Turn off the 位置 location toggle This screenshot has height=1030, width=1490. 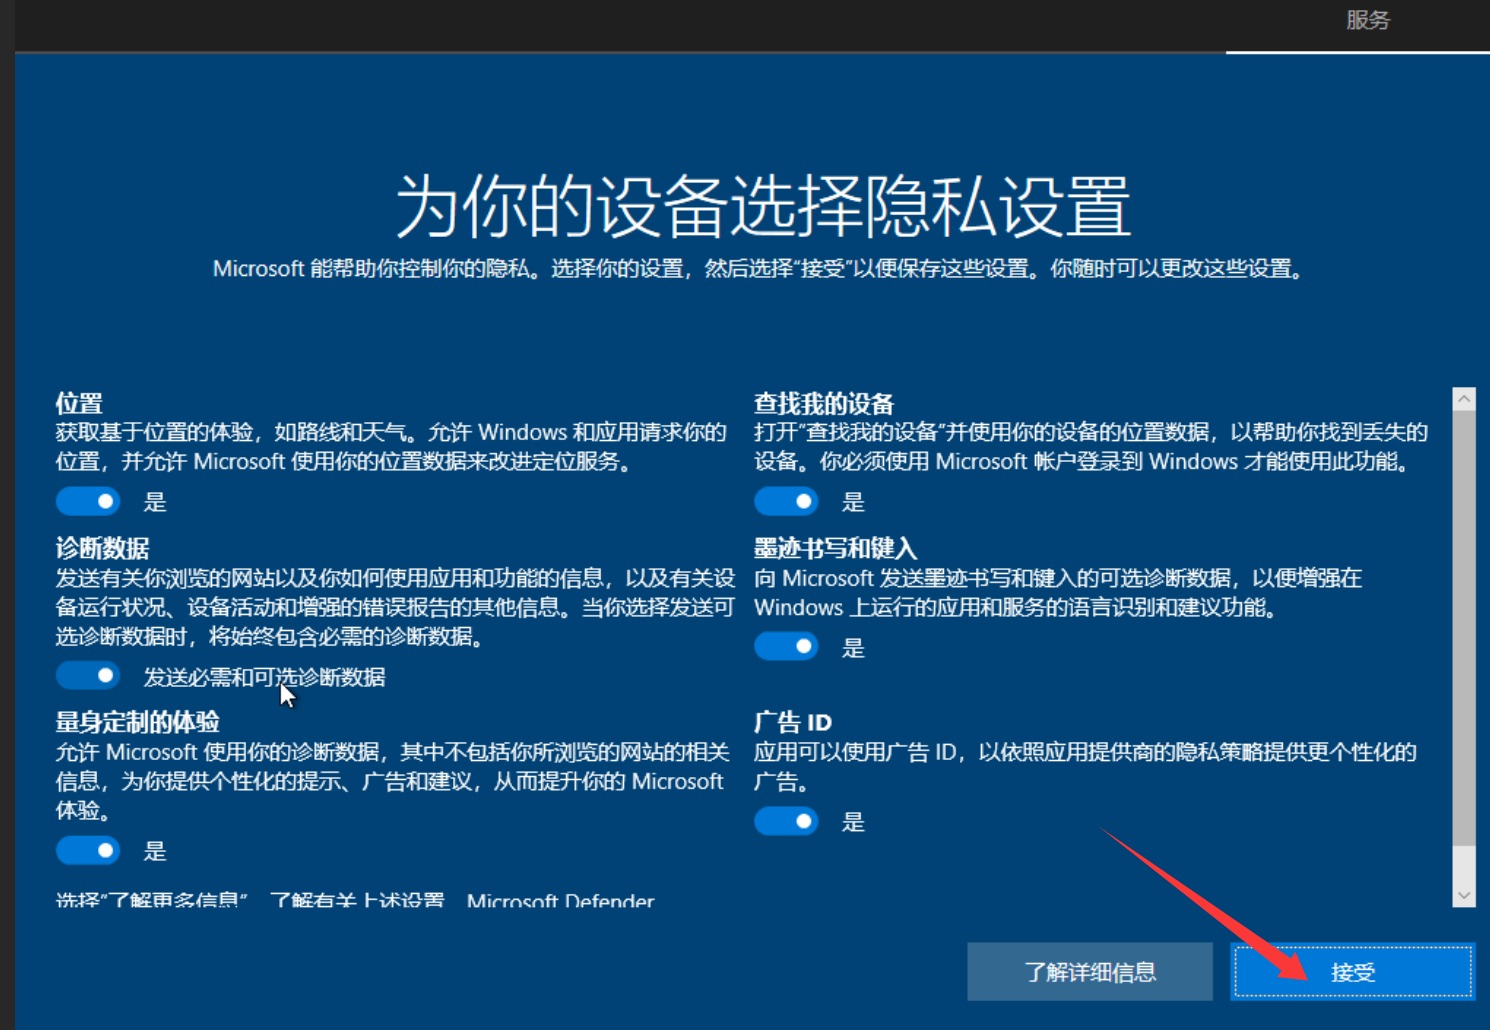[x=88, y=501]
